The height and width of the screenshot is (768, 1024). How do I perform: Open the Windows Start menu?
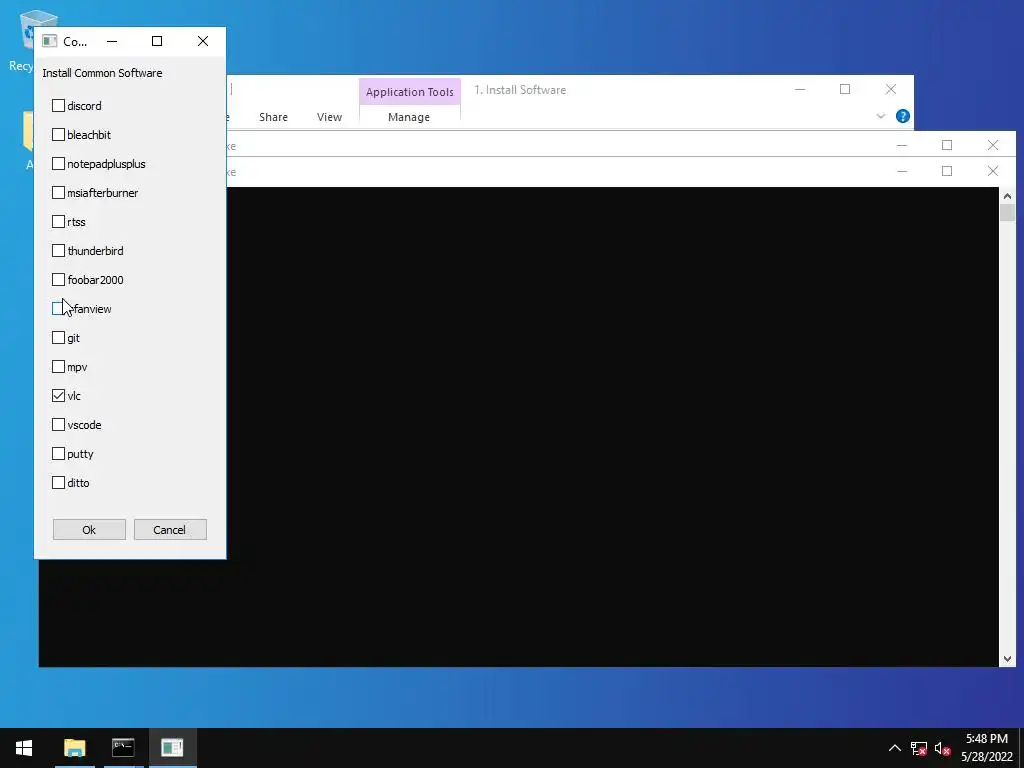tap(24, 748)
